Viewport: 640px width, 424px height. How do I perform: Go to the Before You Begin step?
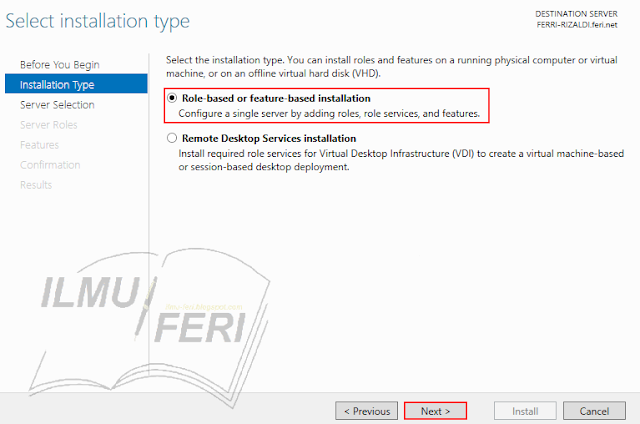tap(59, 65)
